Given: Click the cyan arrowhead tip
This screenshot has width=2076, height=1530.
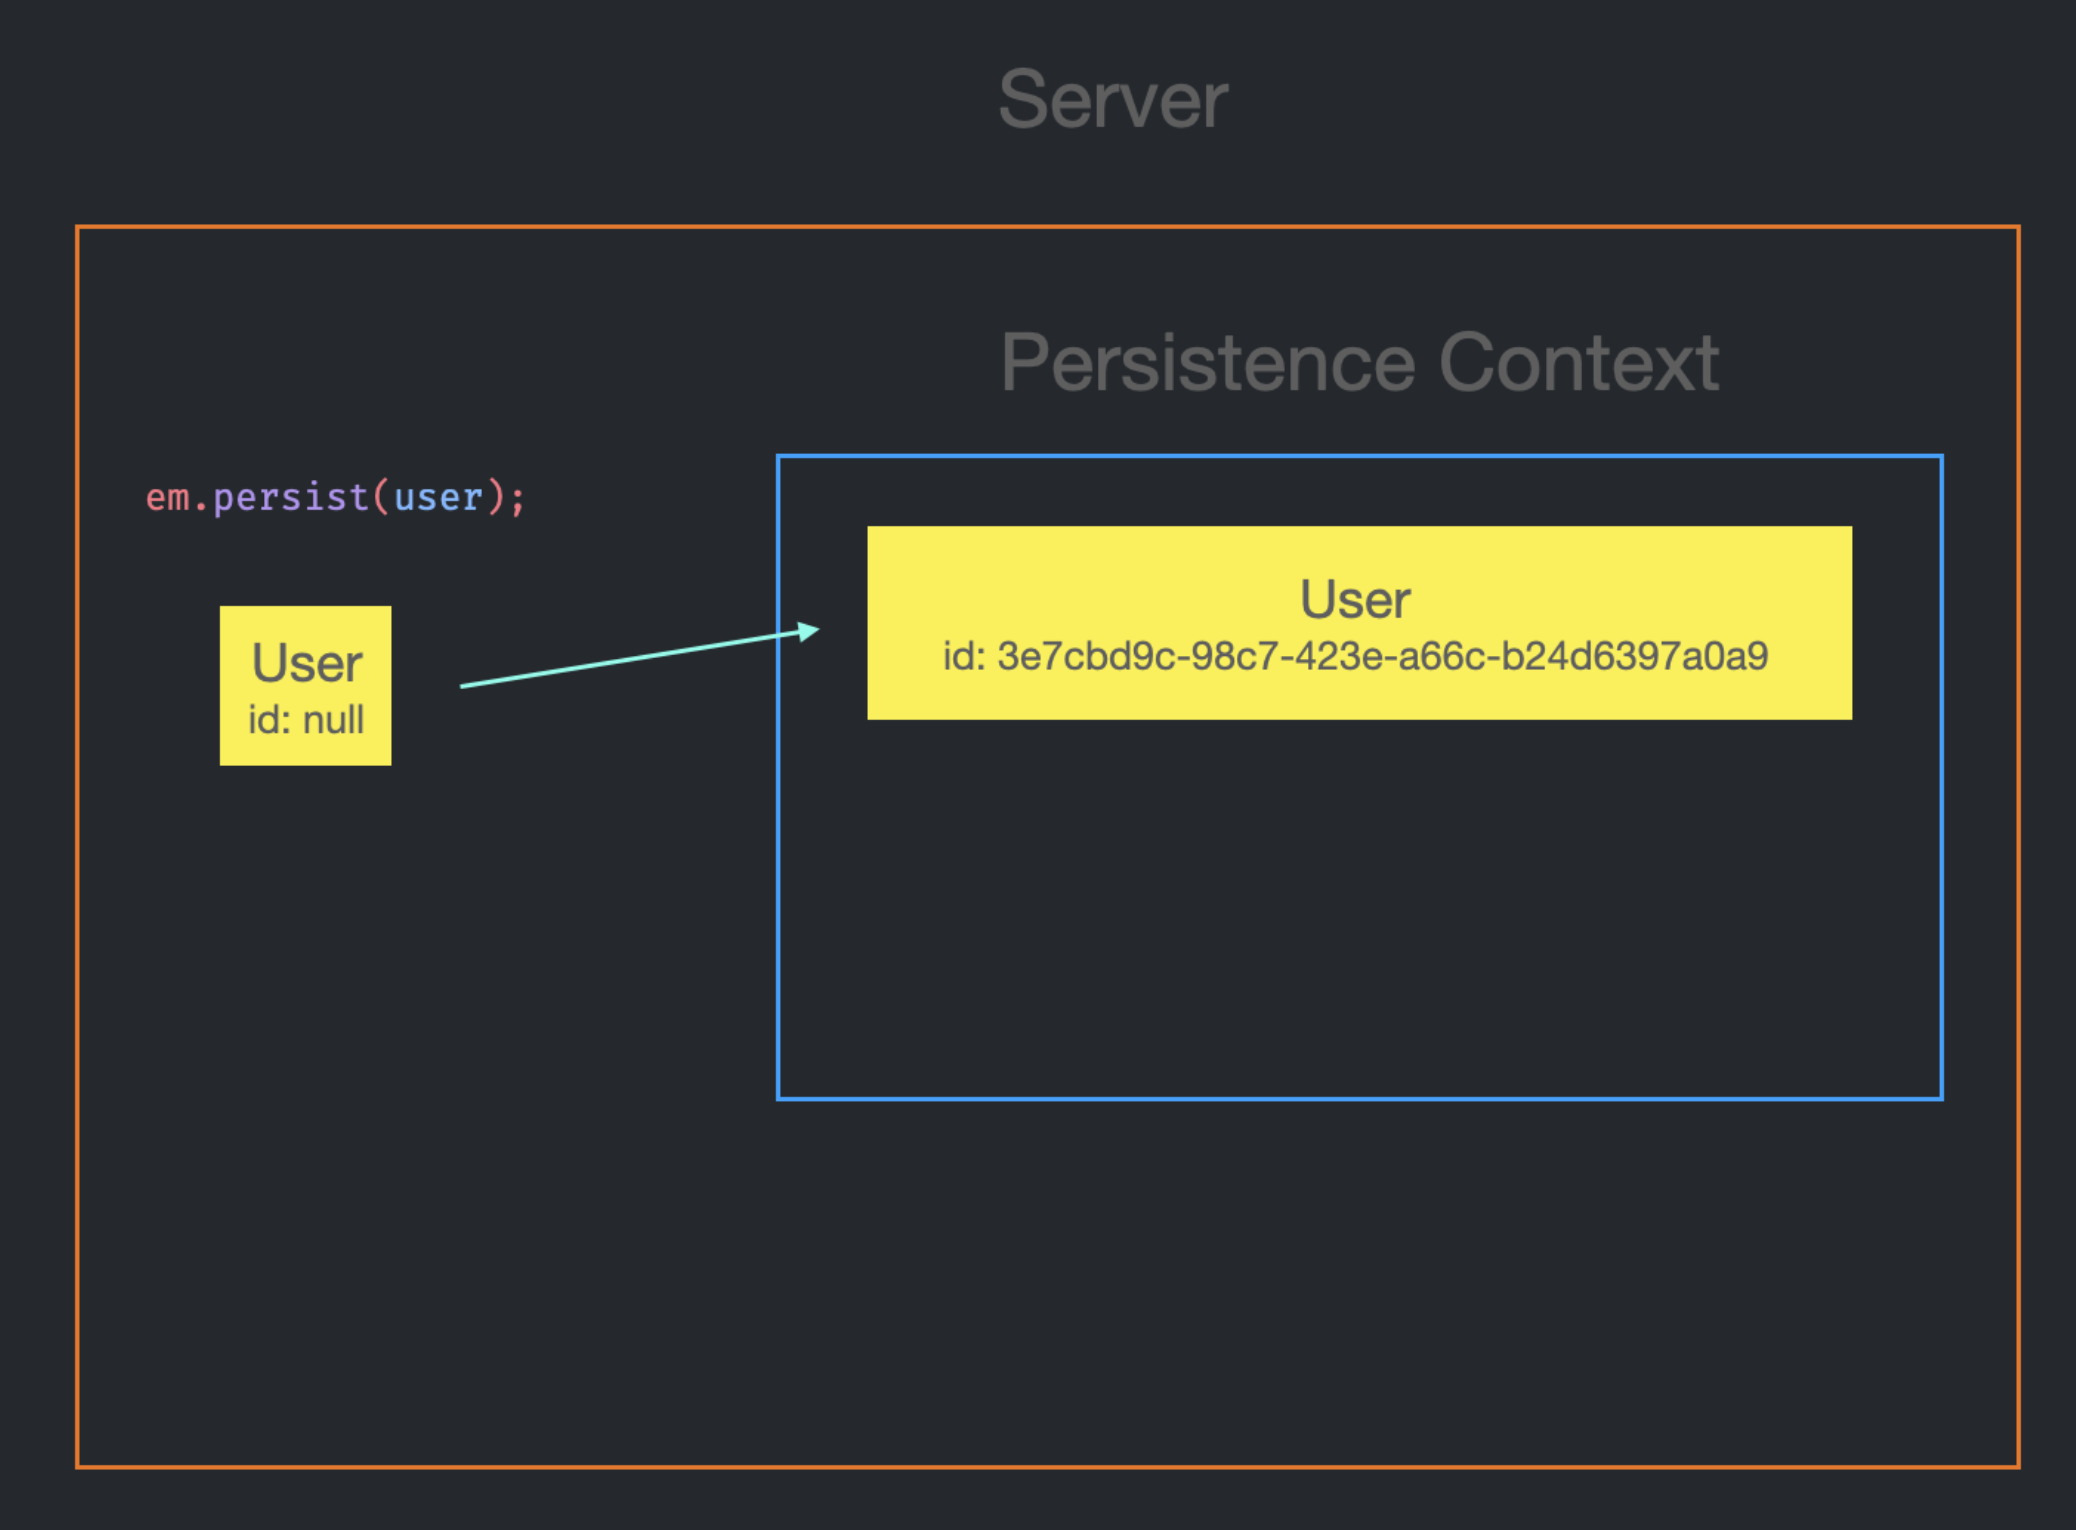Looking at the screenshot, I should click(815, 630).
